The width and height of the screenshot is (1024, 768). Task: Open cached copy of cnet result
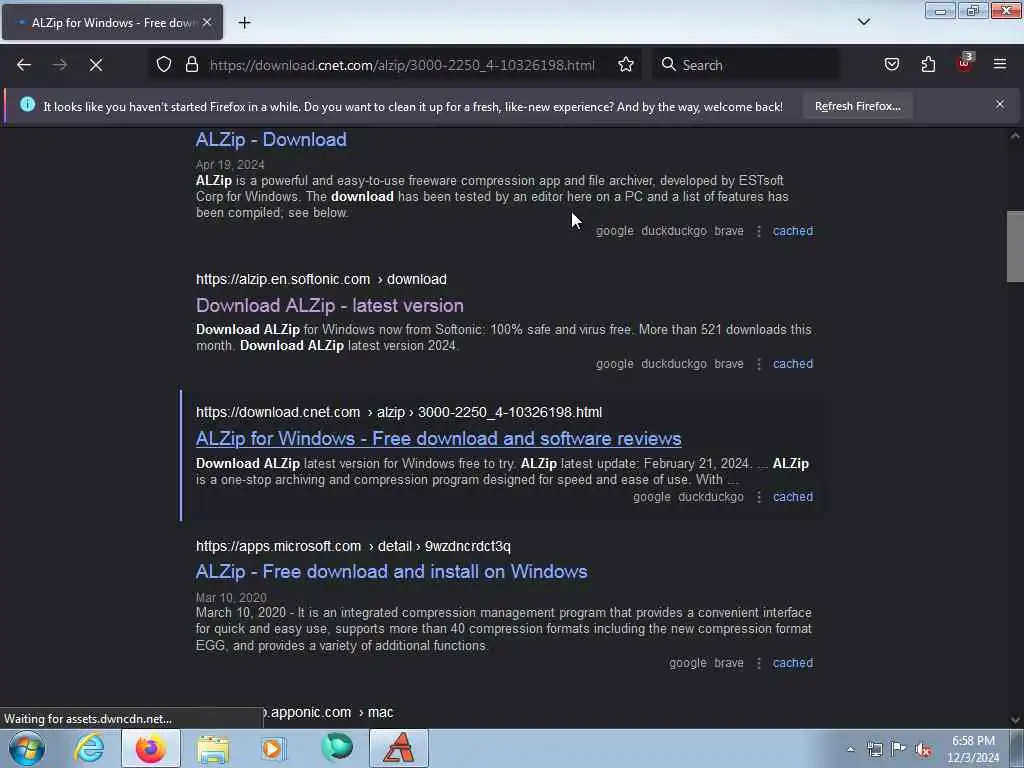[793, 496]
